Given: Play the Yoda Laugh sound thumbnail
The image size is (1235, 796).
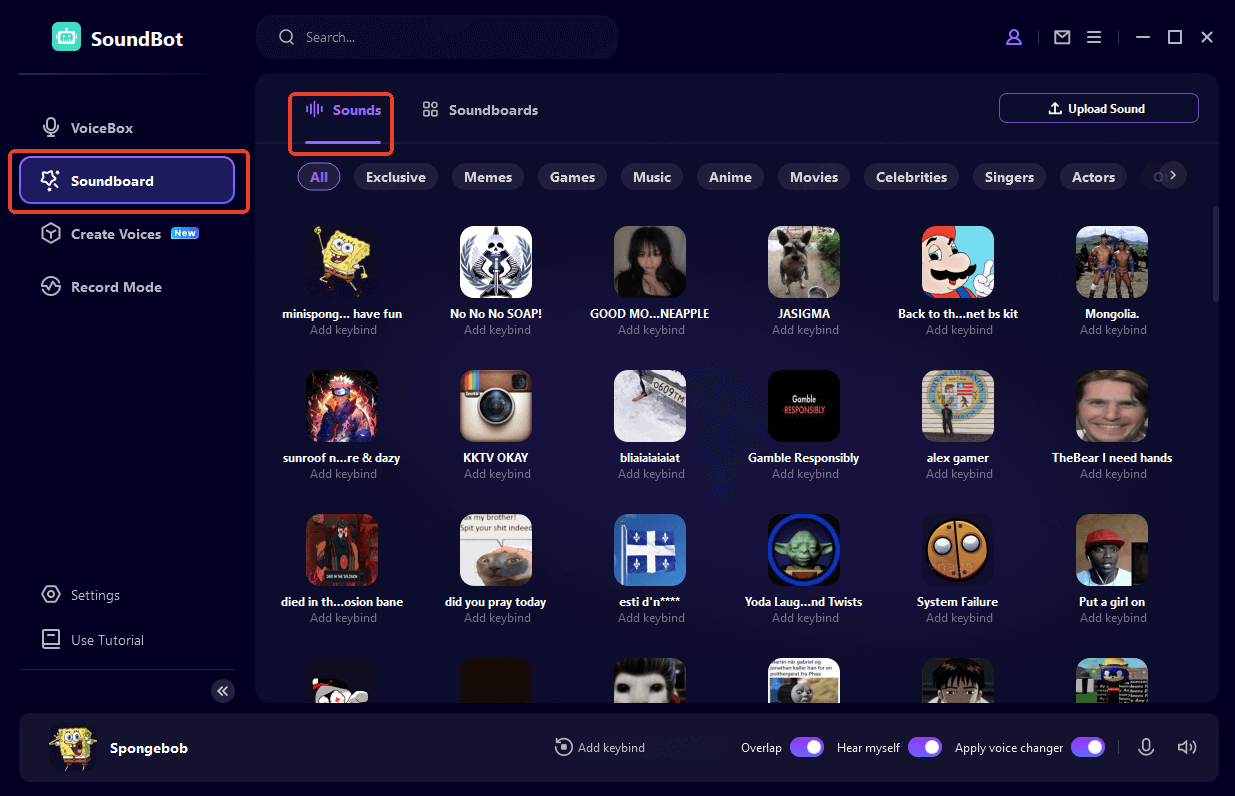Looking at the screenshot, I should pyautogui.click(x=804, y=550).
